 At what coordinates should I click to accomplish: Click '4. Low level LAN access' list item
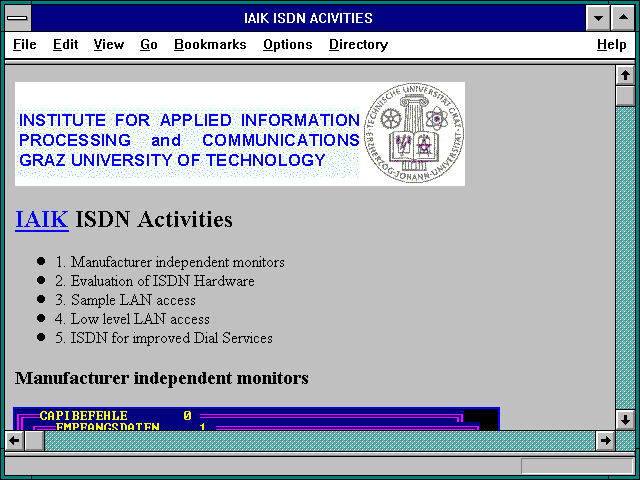coord(132,319)
